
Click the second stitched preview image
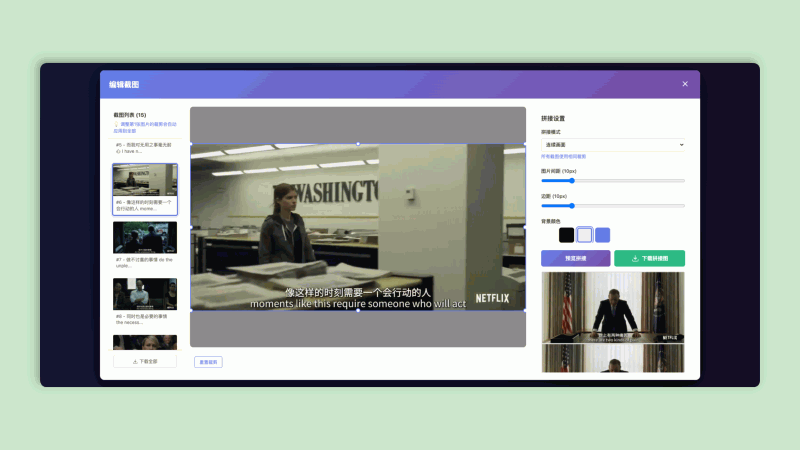point(613,358)
